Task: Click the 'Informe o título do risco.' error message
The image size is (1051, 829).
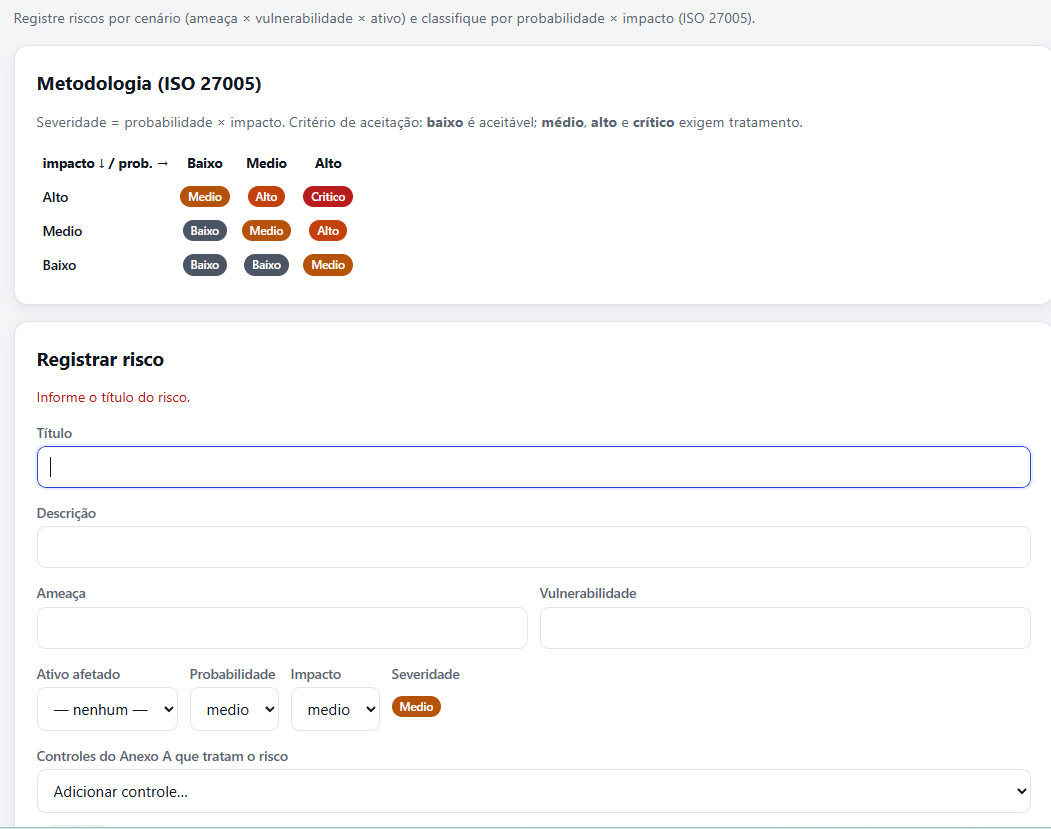Action: click(113, 397)
